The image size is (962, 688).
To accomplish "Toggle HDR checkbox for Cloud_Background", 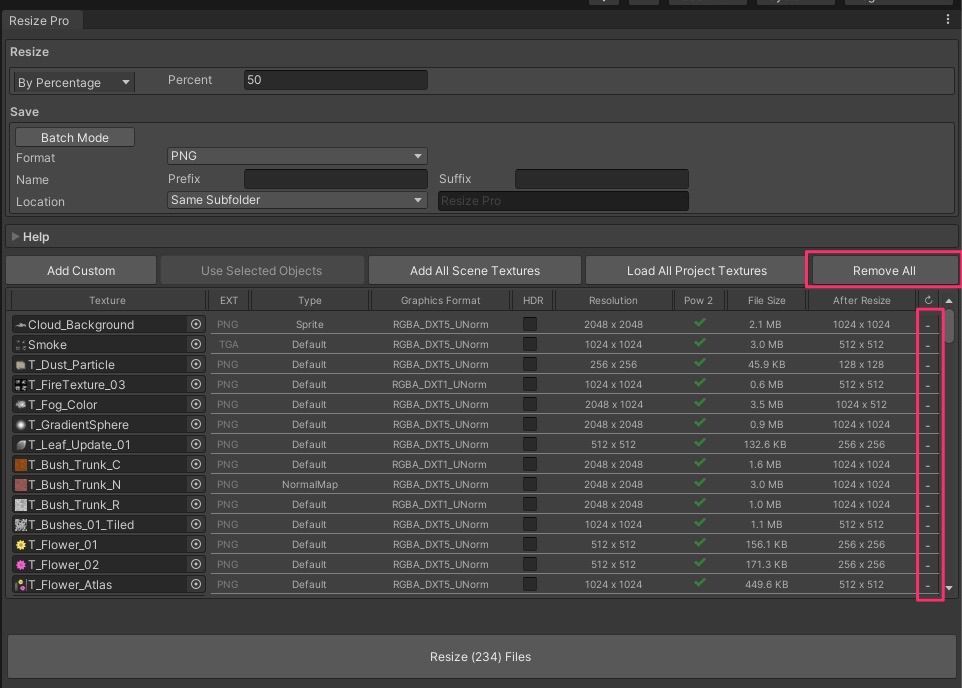I will tap(530, 324).
